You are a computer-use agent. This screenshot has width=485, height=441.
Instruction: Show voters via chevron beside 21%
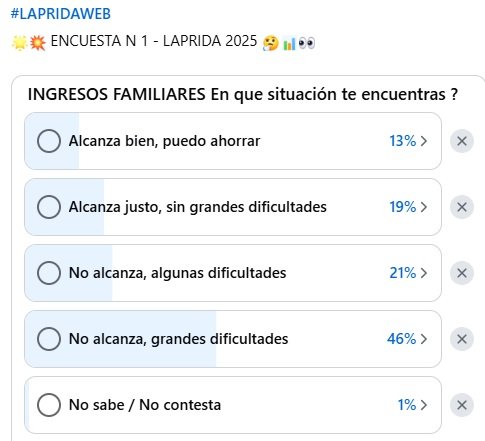click(x=424, y=273)
